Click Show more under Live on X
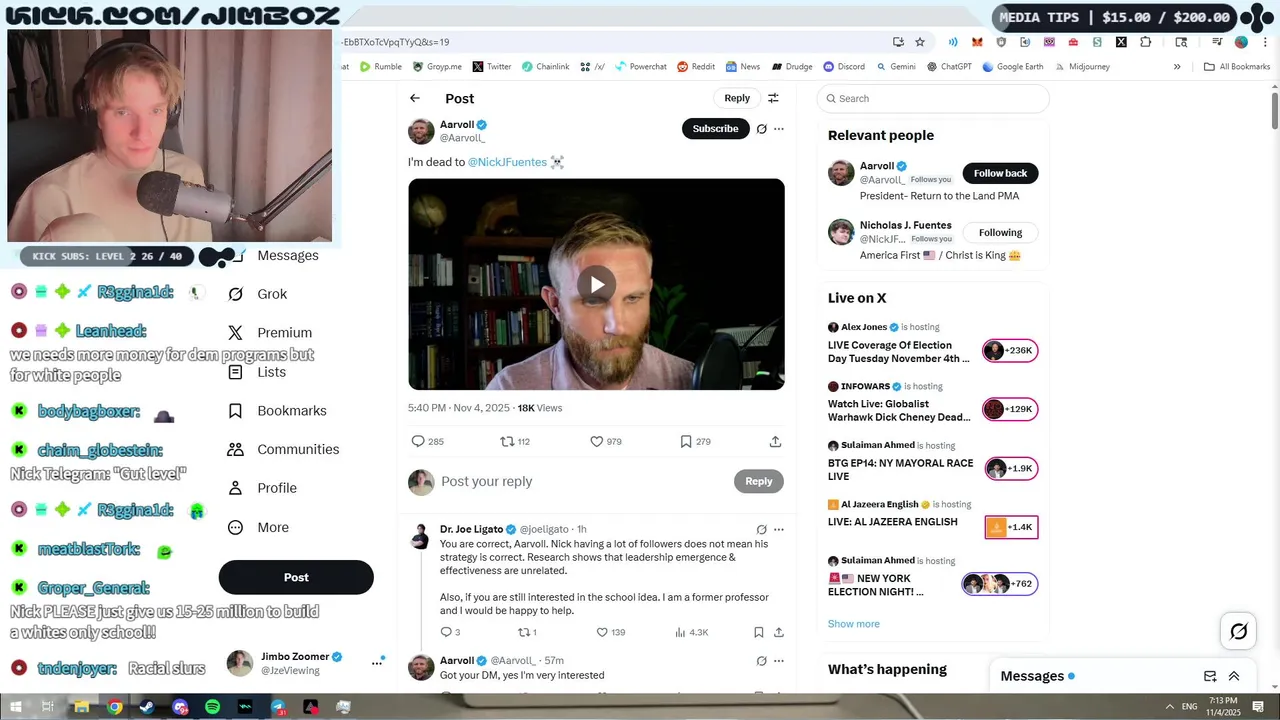The width and height of the screenshot is (1280, 720). pyautogui.click(x=854, y=624)
